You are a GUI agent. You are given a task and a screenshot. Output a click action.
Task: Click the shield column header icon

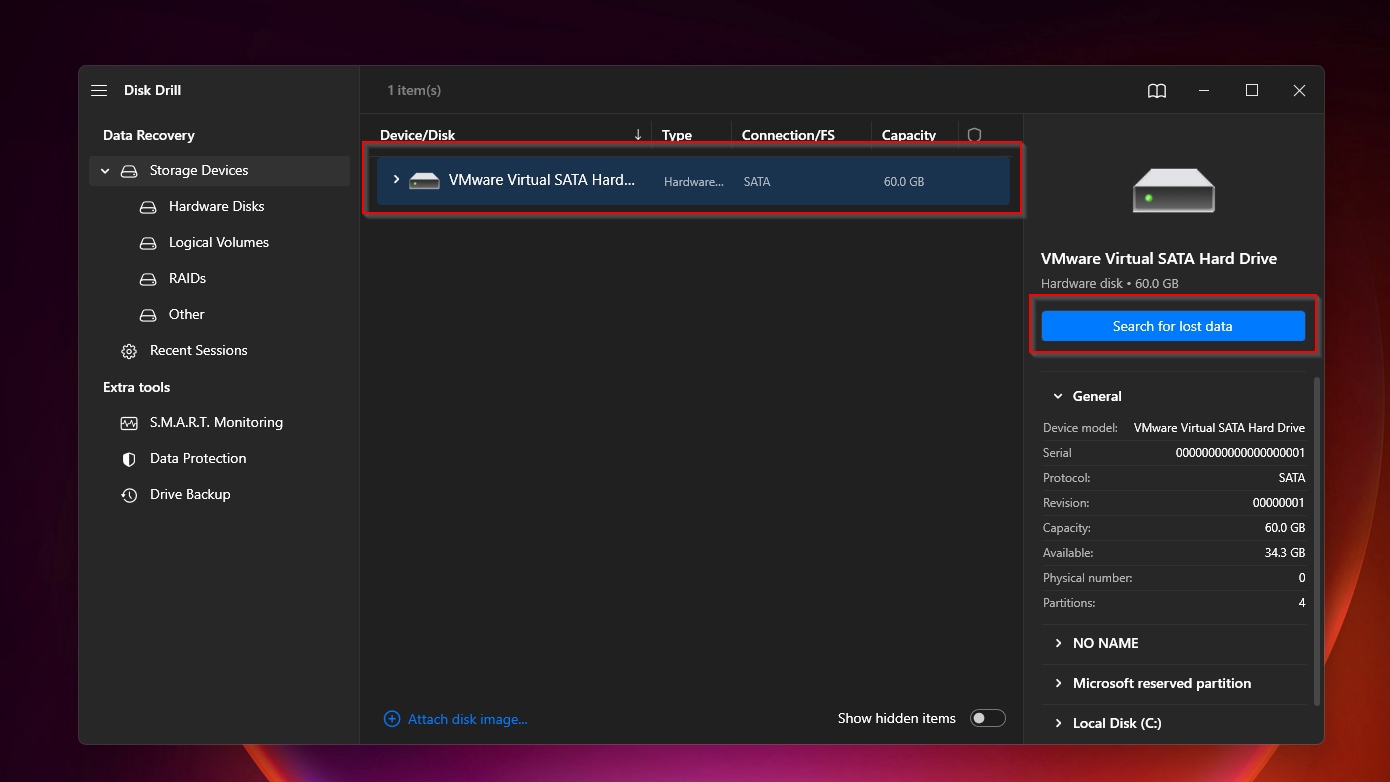(x=975, y=135)
